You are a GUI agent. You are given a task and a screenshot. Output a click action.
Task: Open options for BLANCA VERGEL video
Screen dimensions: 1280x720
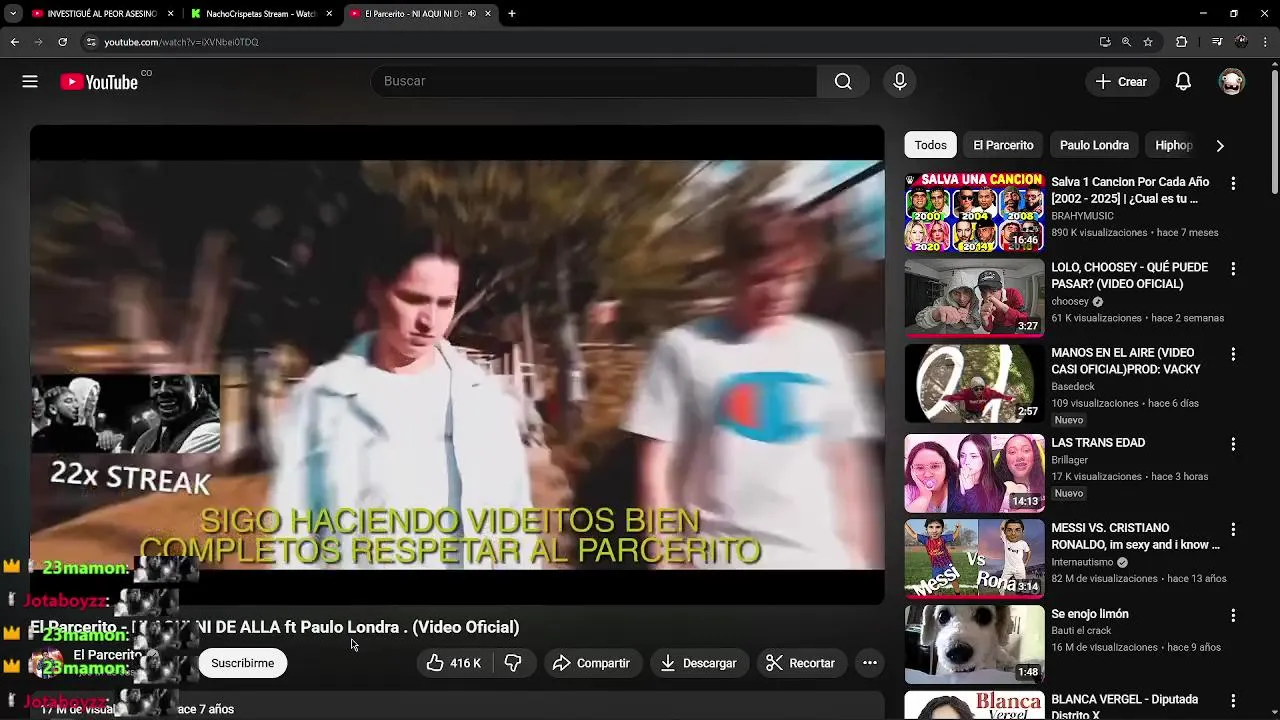[x=1233, y=701]
